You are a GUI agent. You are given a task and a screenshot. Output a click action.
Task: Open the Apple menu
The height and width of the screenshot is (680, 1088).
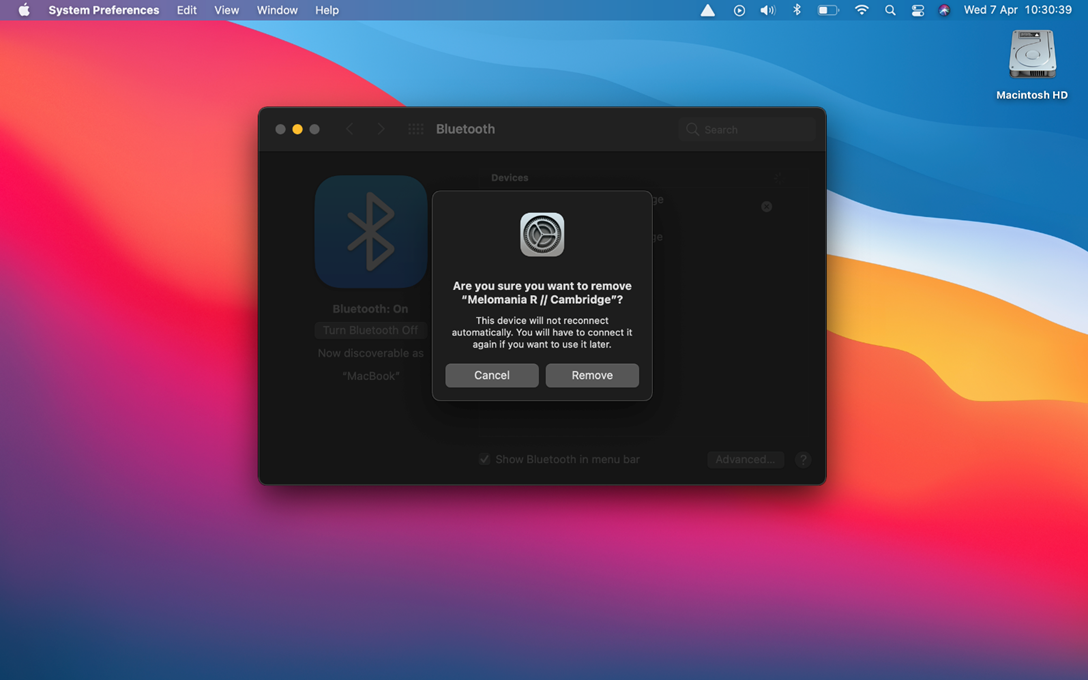click(24, 10)
